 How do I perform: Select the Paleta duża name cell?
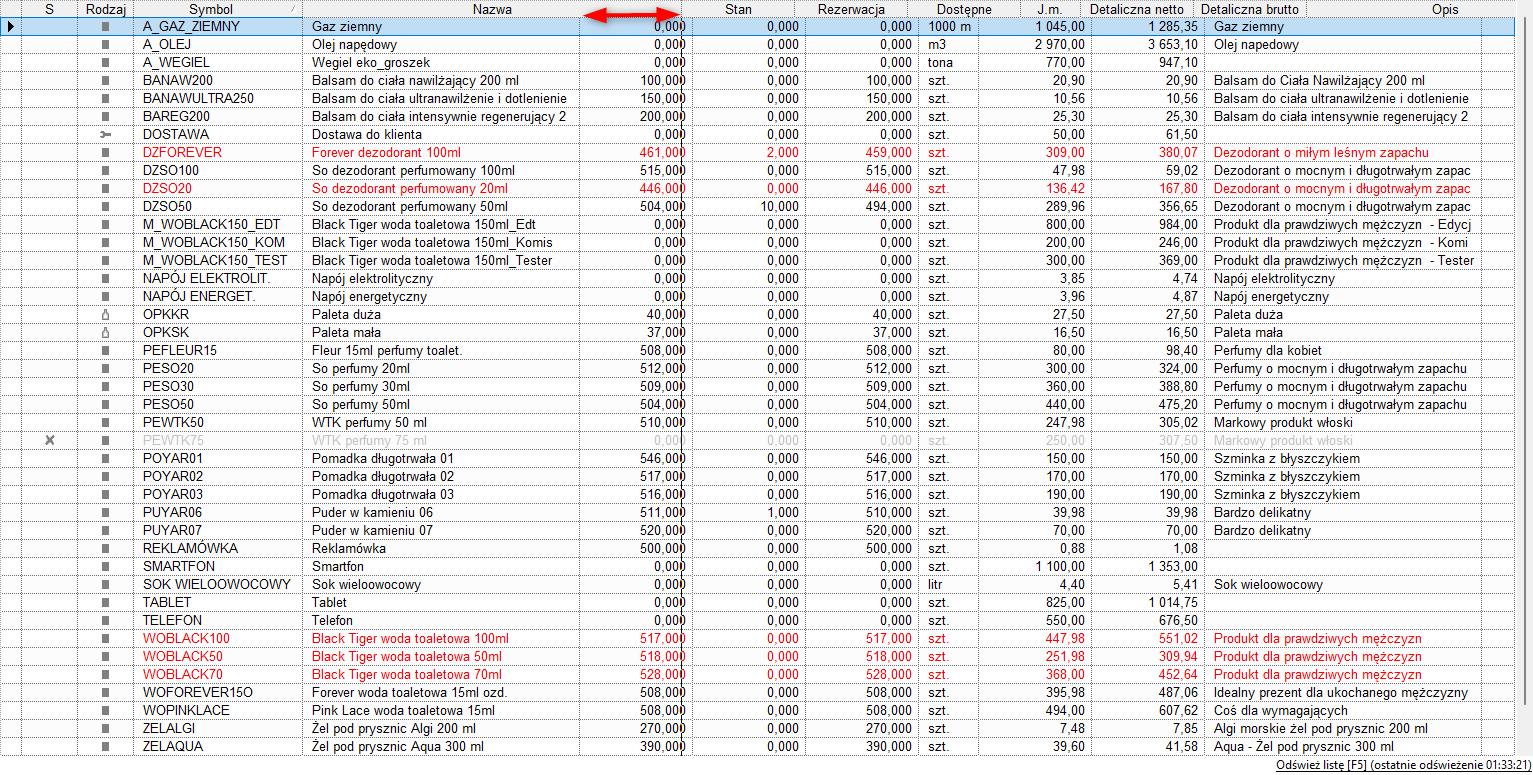click(441, 314)
